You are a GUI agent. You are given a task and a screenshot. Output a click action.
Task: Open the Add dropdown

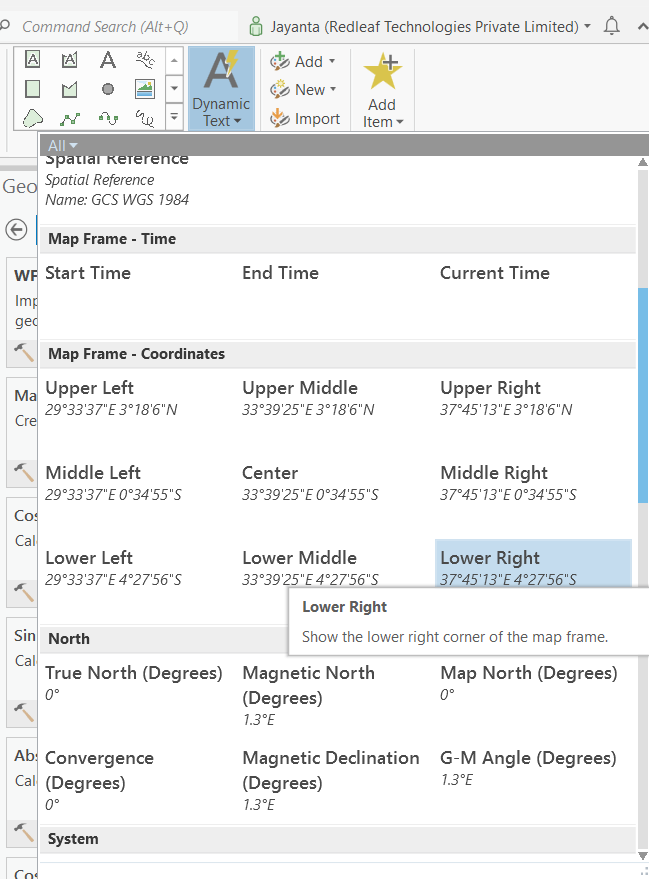tap(303, 61)
